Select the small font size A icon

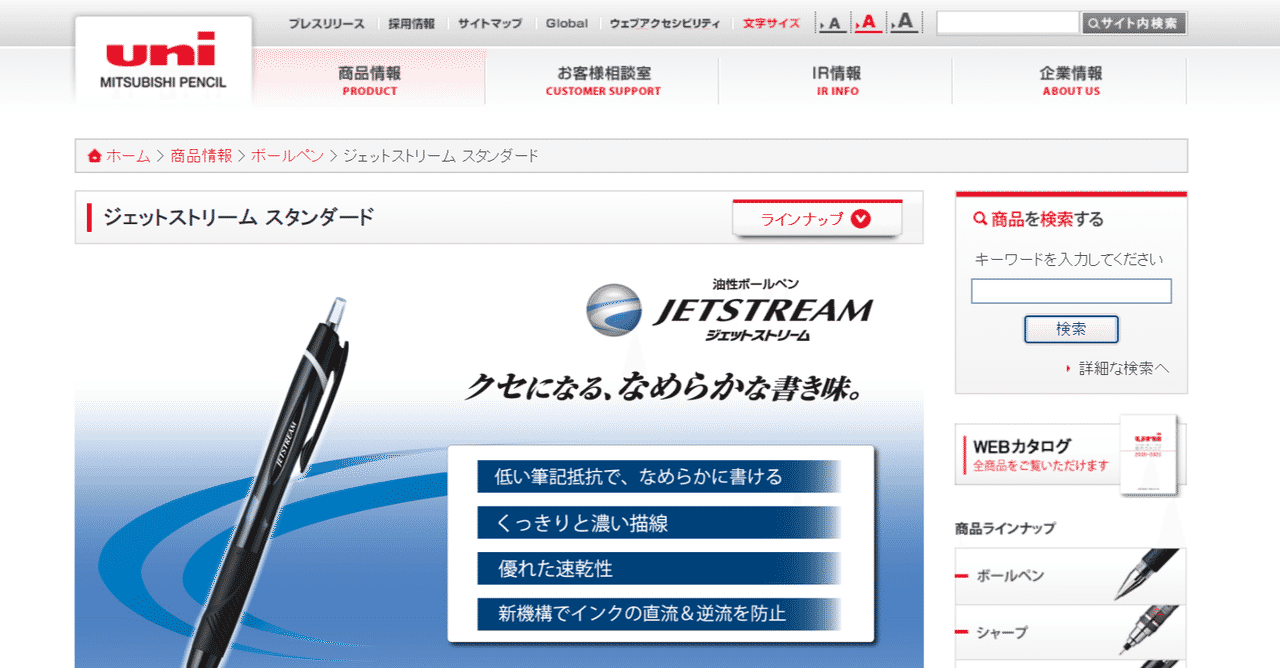coord(831,22)
